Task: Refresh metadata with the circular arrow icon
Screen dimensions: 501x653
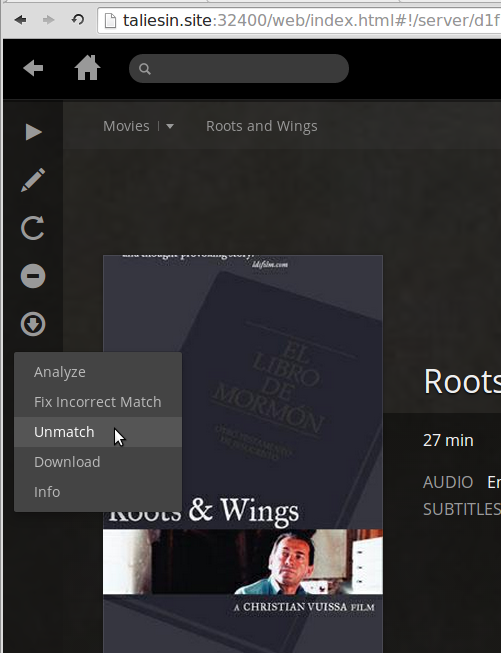Action: coord(32,228)
